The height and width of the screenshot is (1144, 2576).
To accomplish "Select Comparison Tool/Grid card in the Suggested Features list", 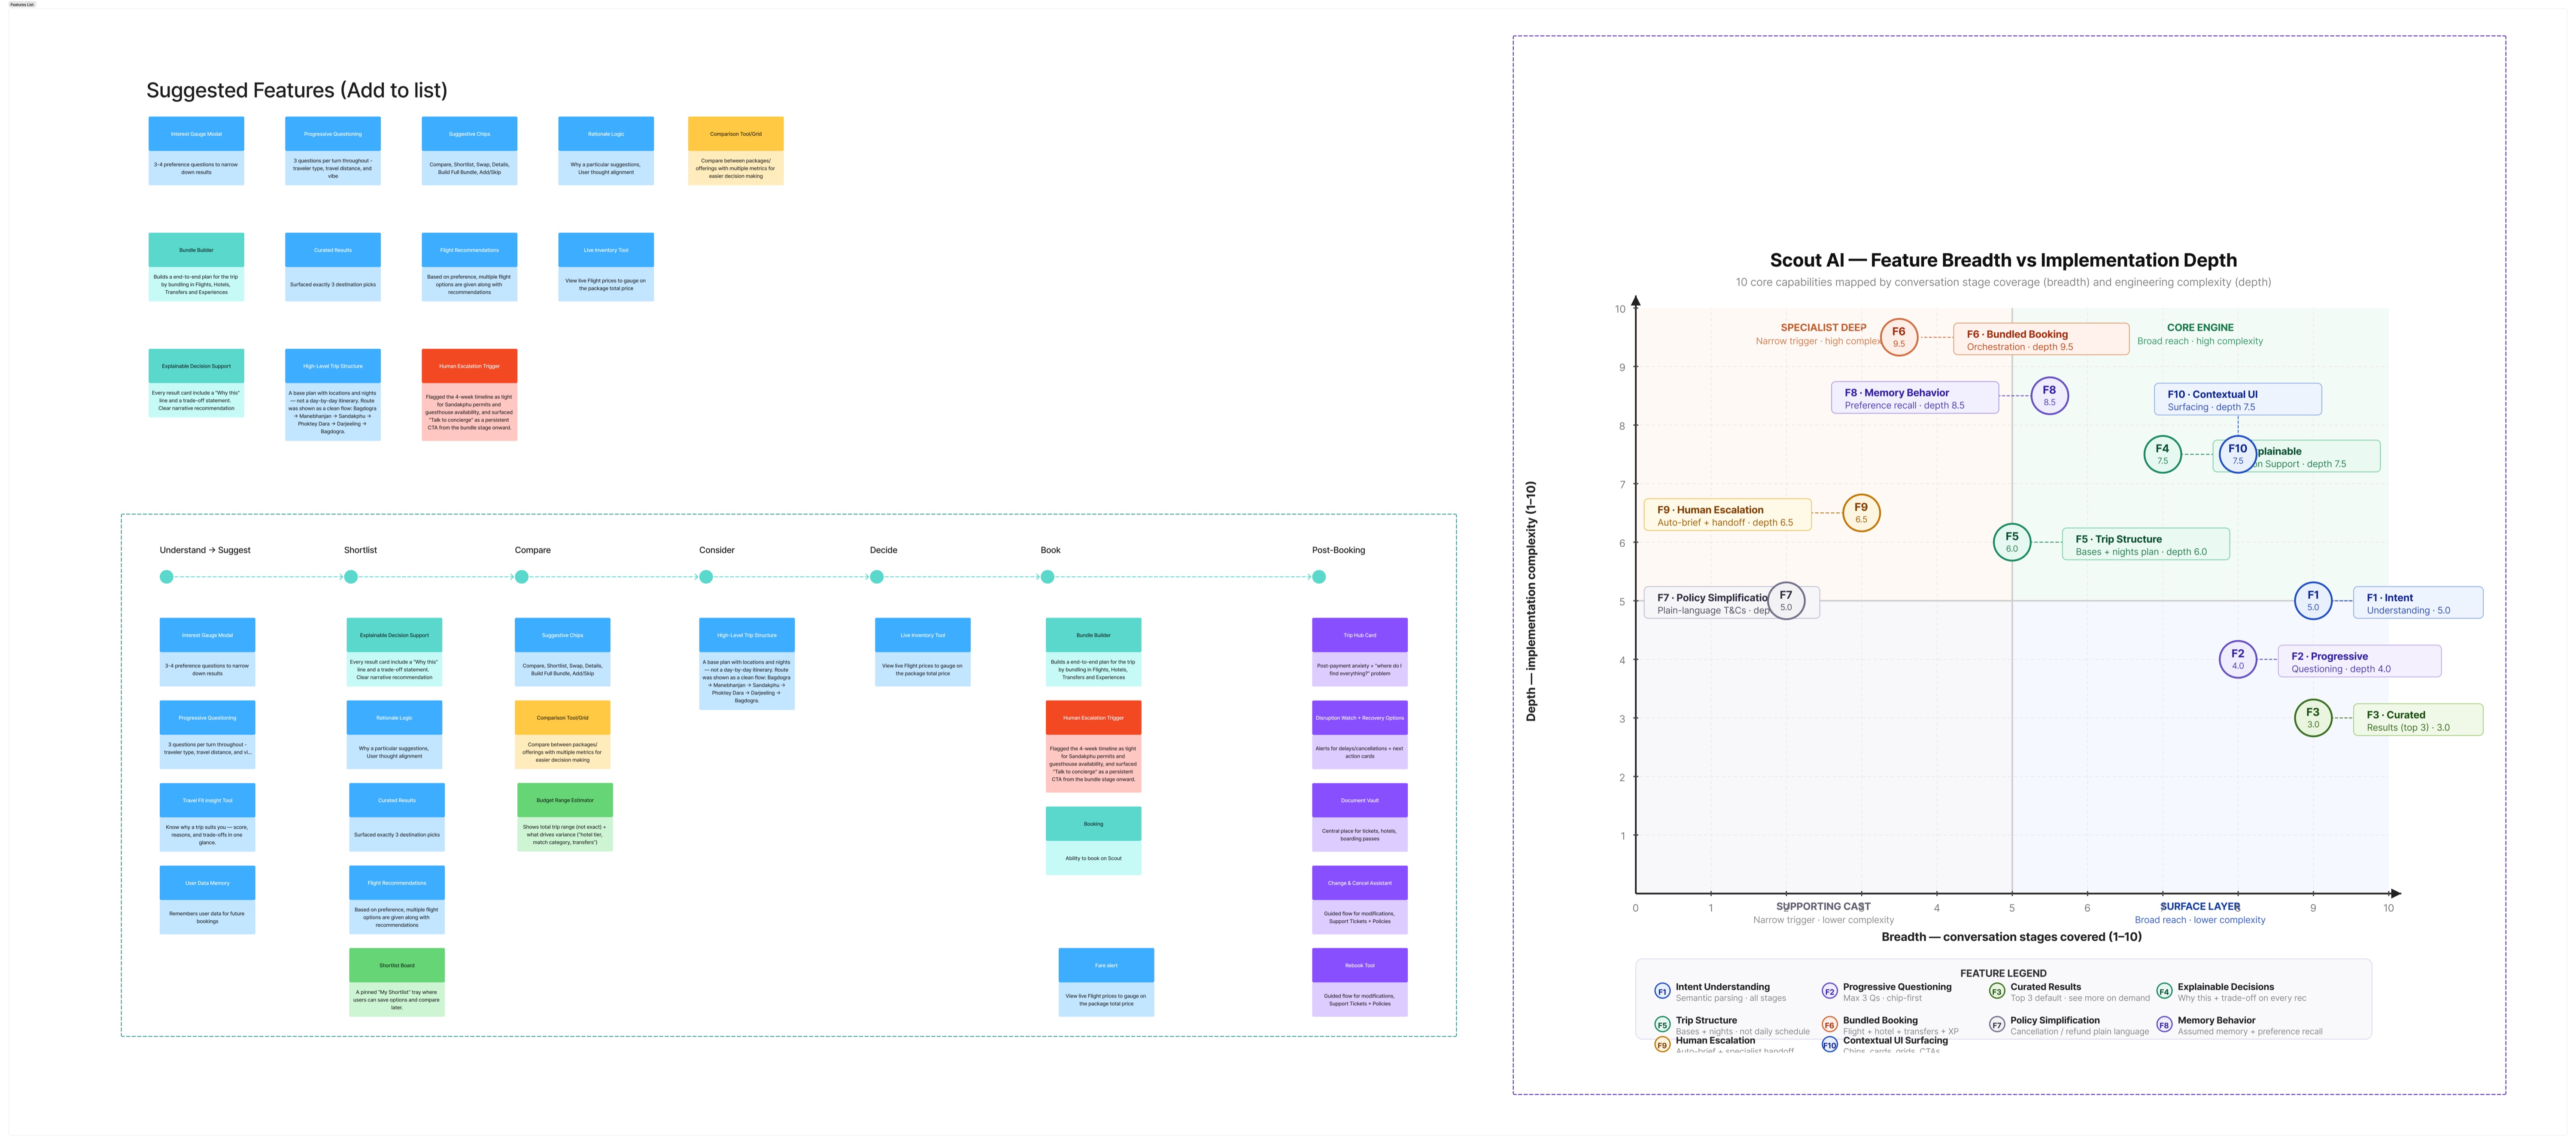I will [736, 151].
